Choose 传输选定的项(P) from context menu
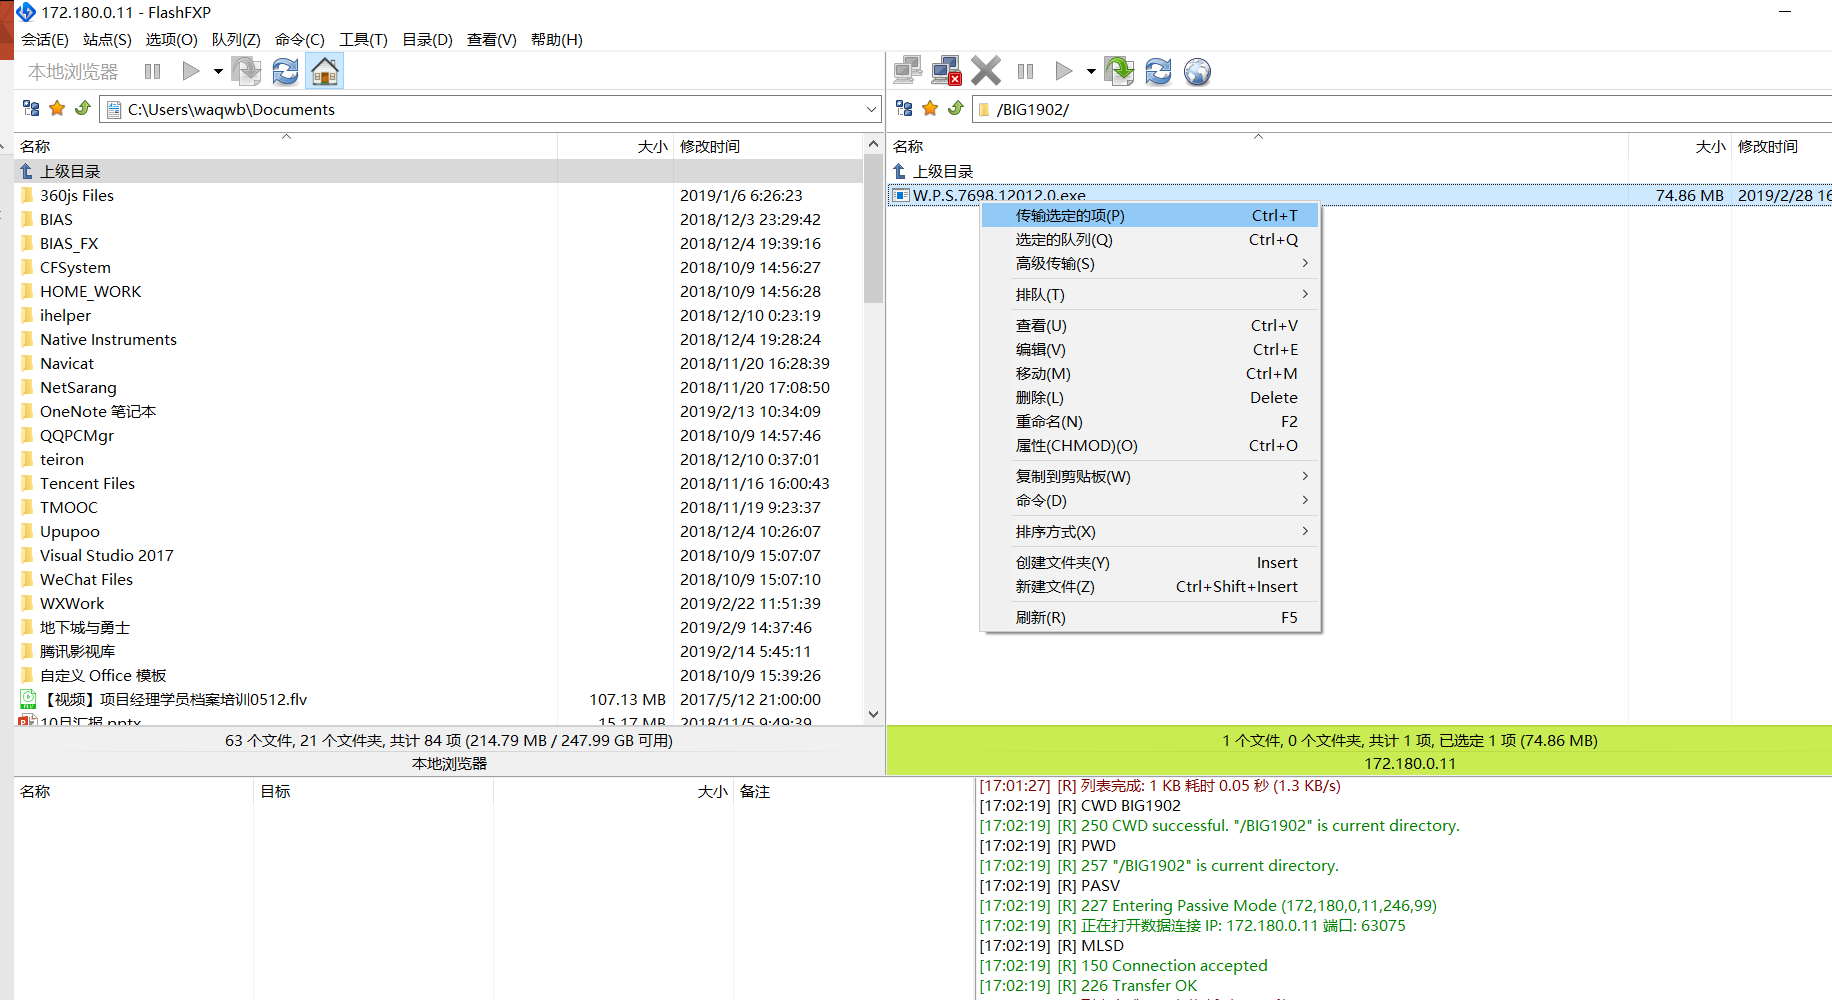 click(1150, 215)
